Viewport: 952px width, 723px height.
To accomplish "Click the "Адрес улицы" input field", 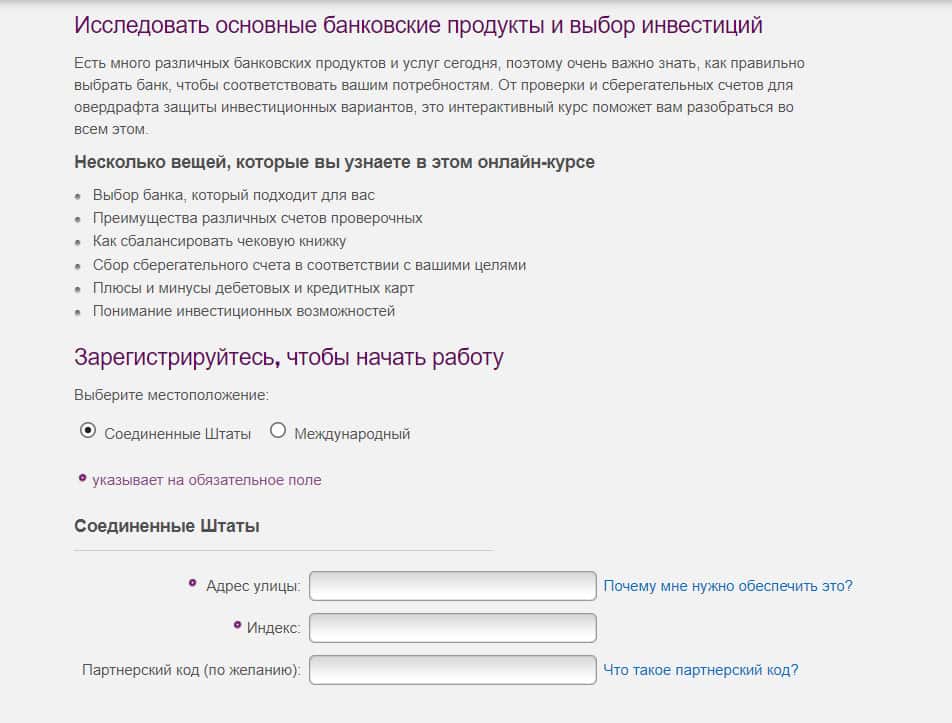I will pos(452,586).
